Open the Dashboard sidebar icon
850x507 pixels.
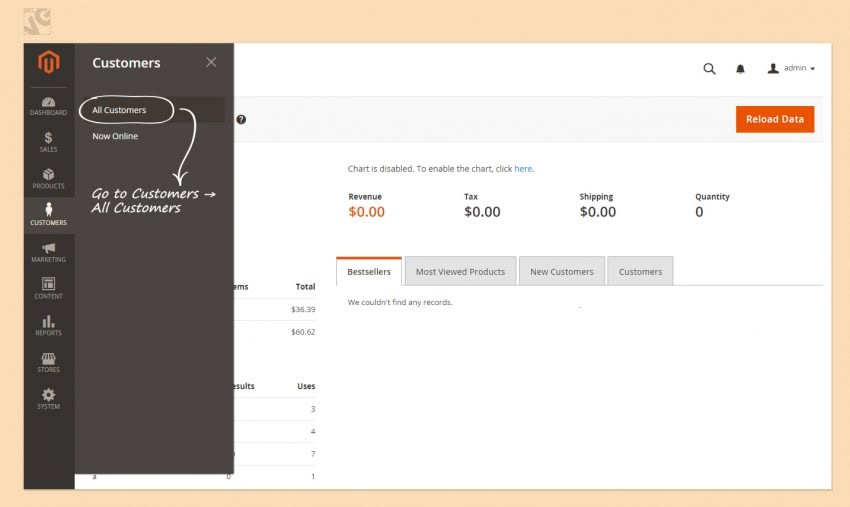click(48, 106)
